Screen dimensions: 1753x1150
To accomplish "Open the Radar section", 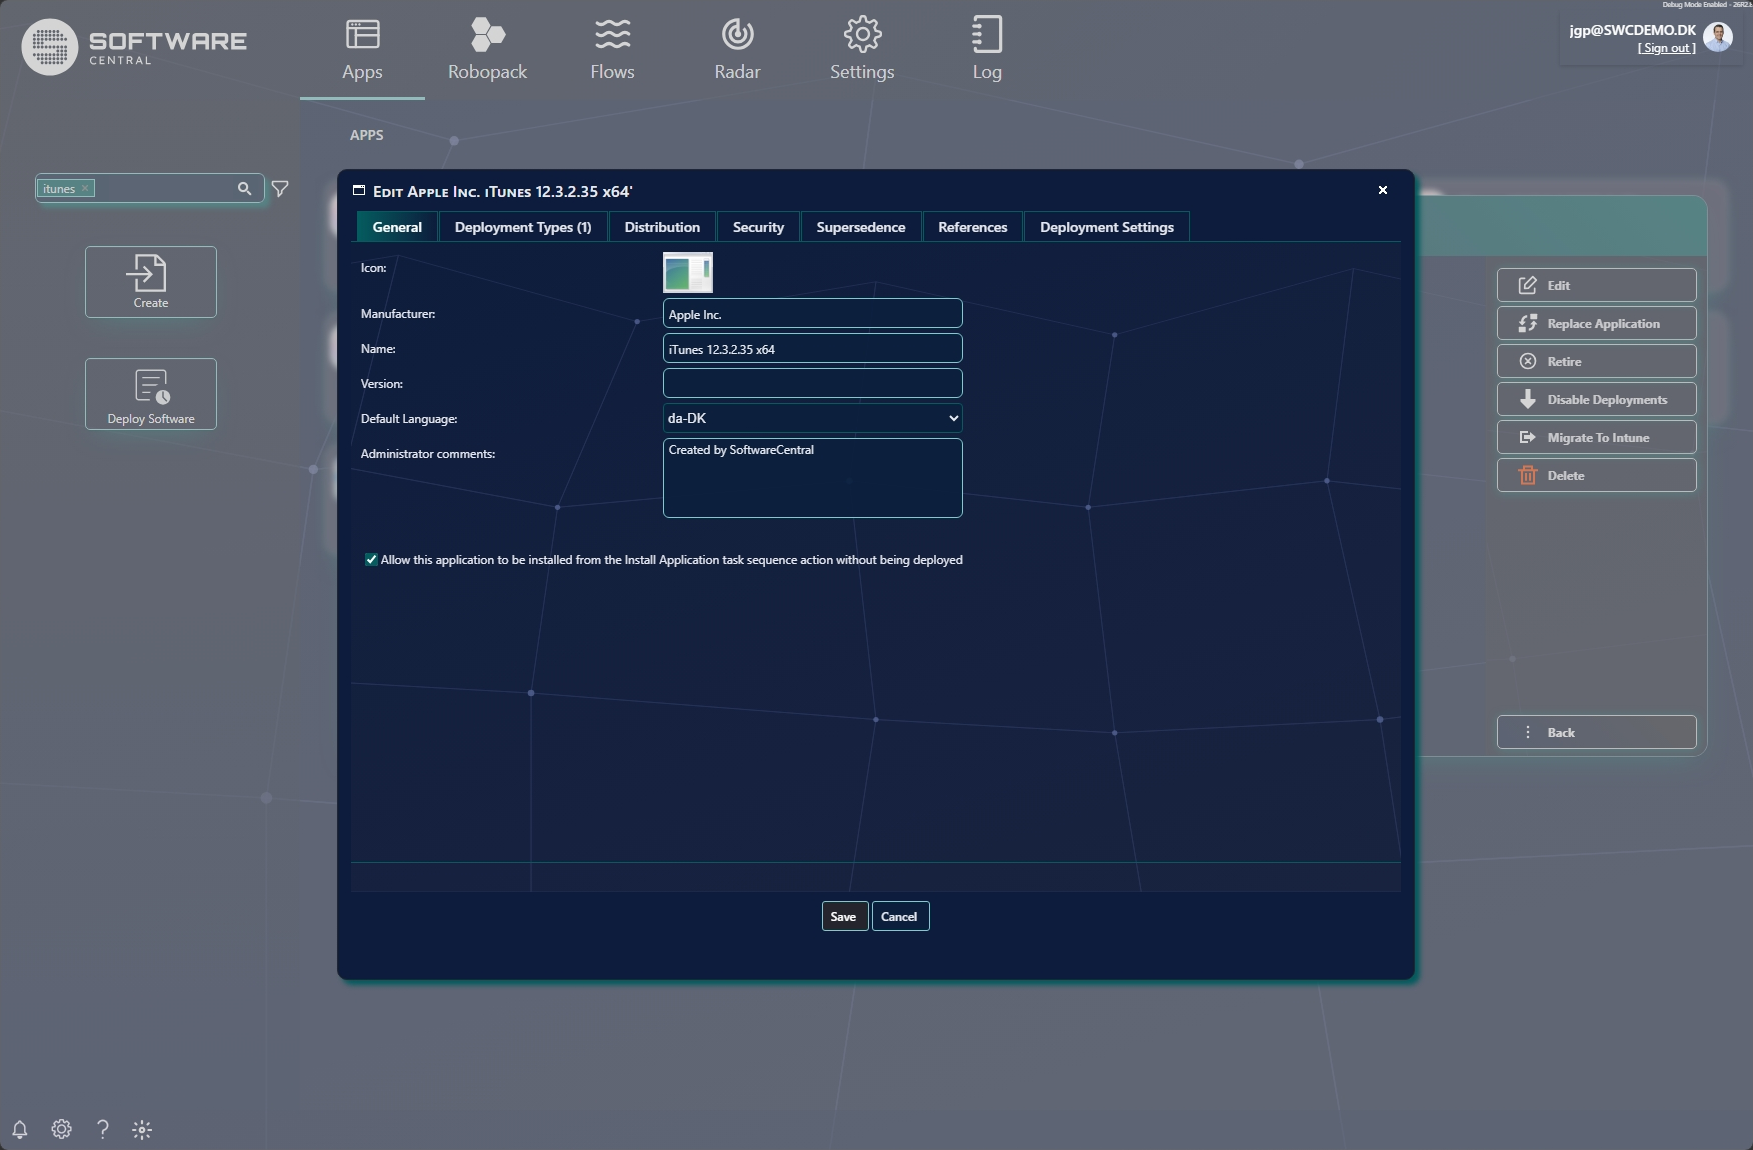I will click(737, 50).
